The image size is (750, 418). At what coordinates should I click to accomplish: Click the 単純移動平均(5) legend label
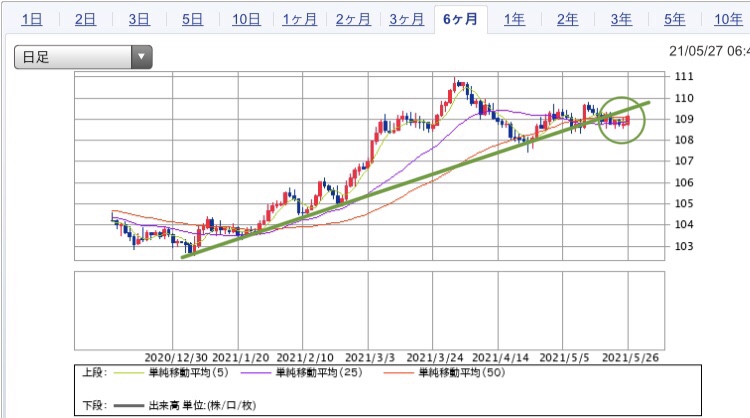pos(188,373)
